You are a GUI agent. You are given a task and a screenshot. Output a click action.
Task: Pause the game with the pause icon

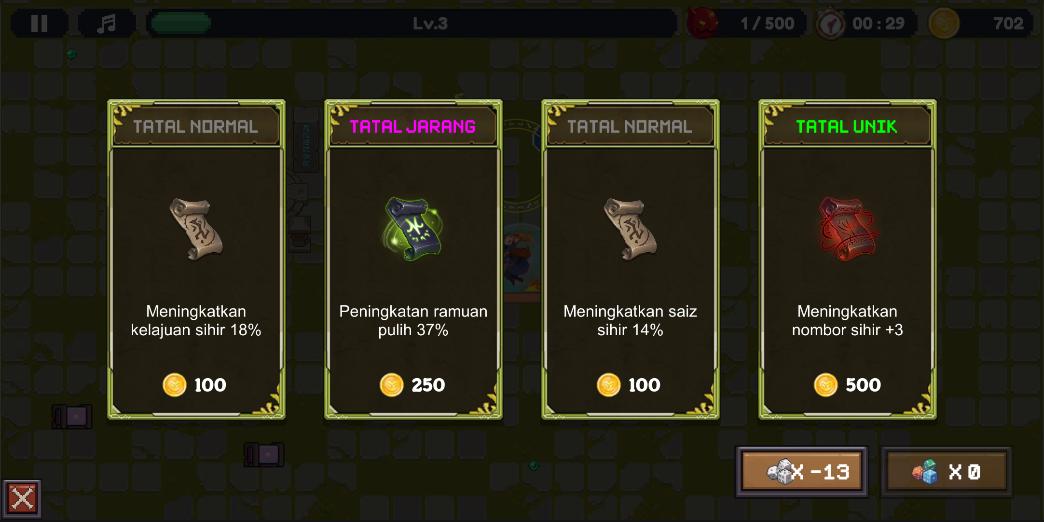coord(39,24)
